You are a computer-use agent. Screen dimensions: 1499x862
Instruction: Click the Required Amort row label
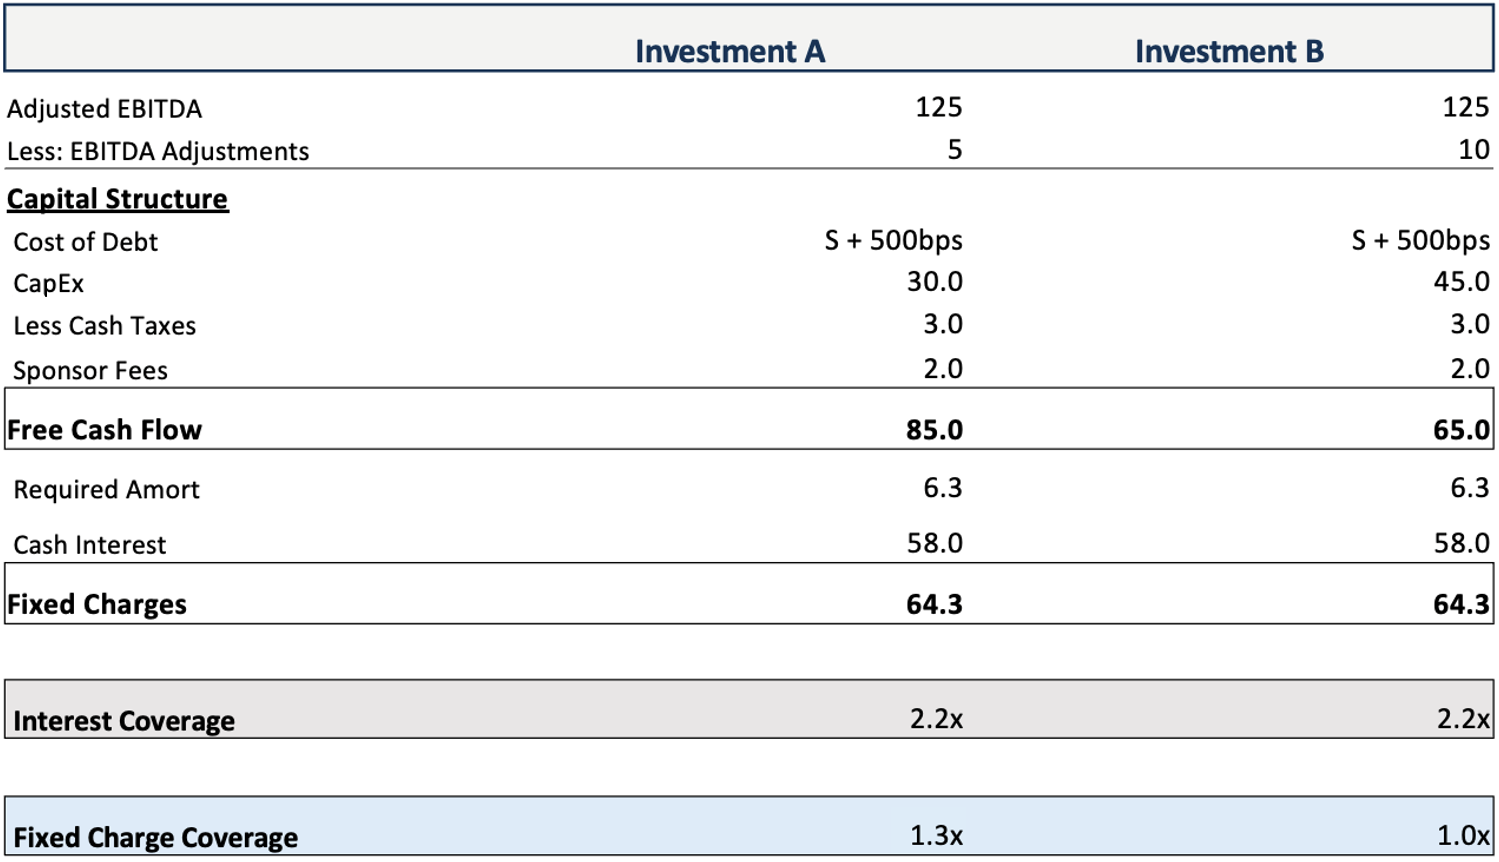tap(106, 490)
